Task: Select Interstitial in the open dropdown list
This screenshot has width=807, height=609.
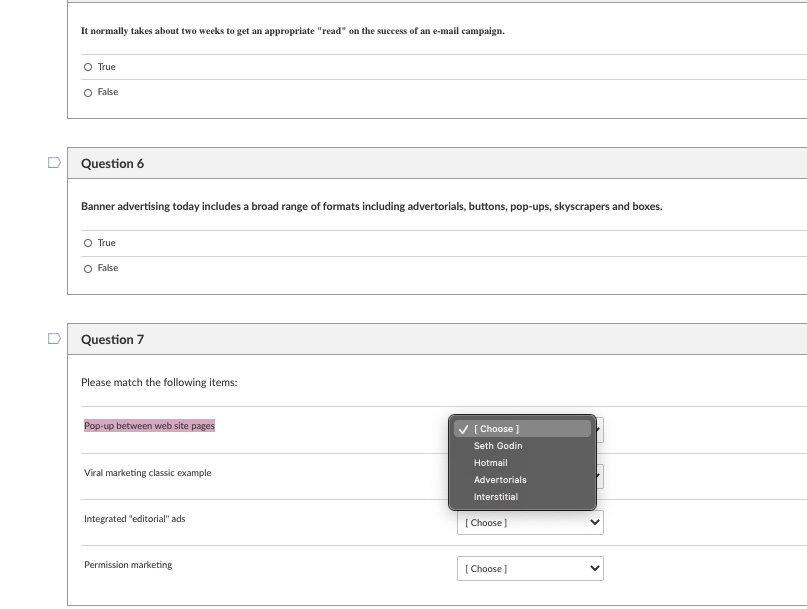Action: (496, 497)
